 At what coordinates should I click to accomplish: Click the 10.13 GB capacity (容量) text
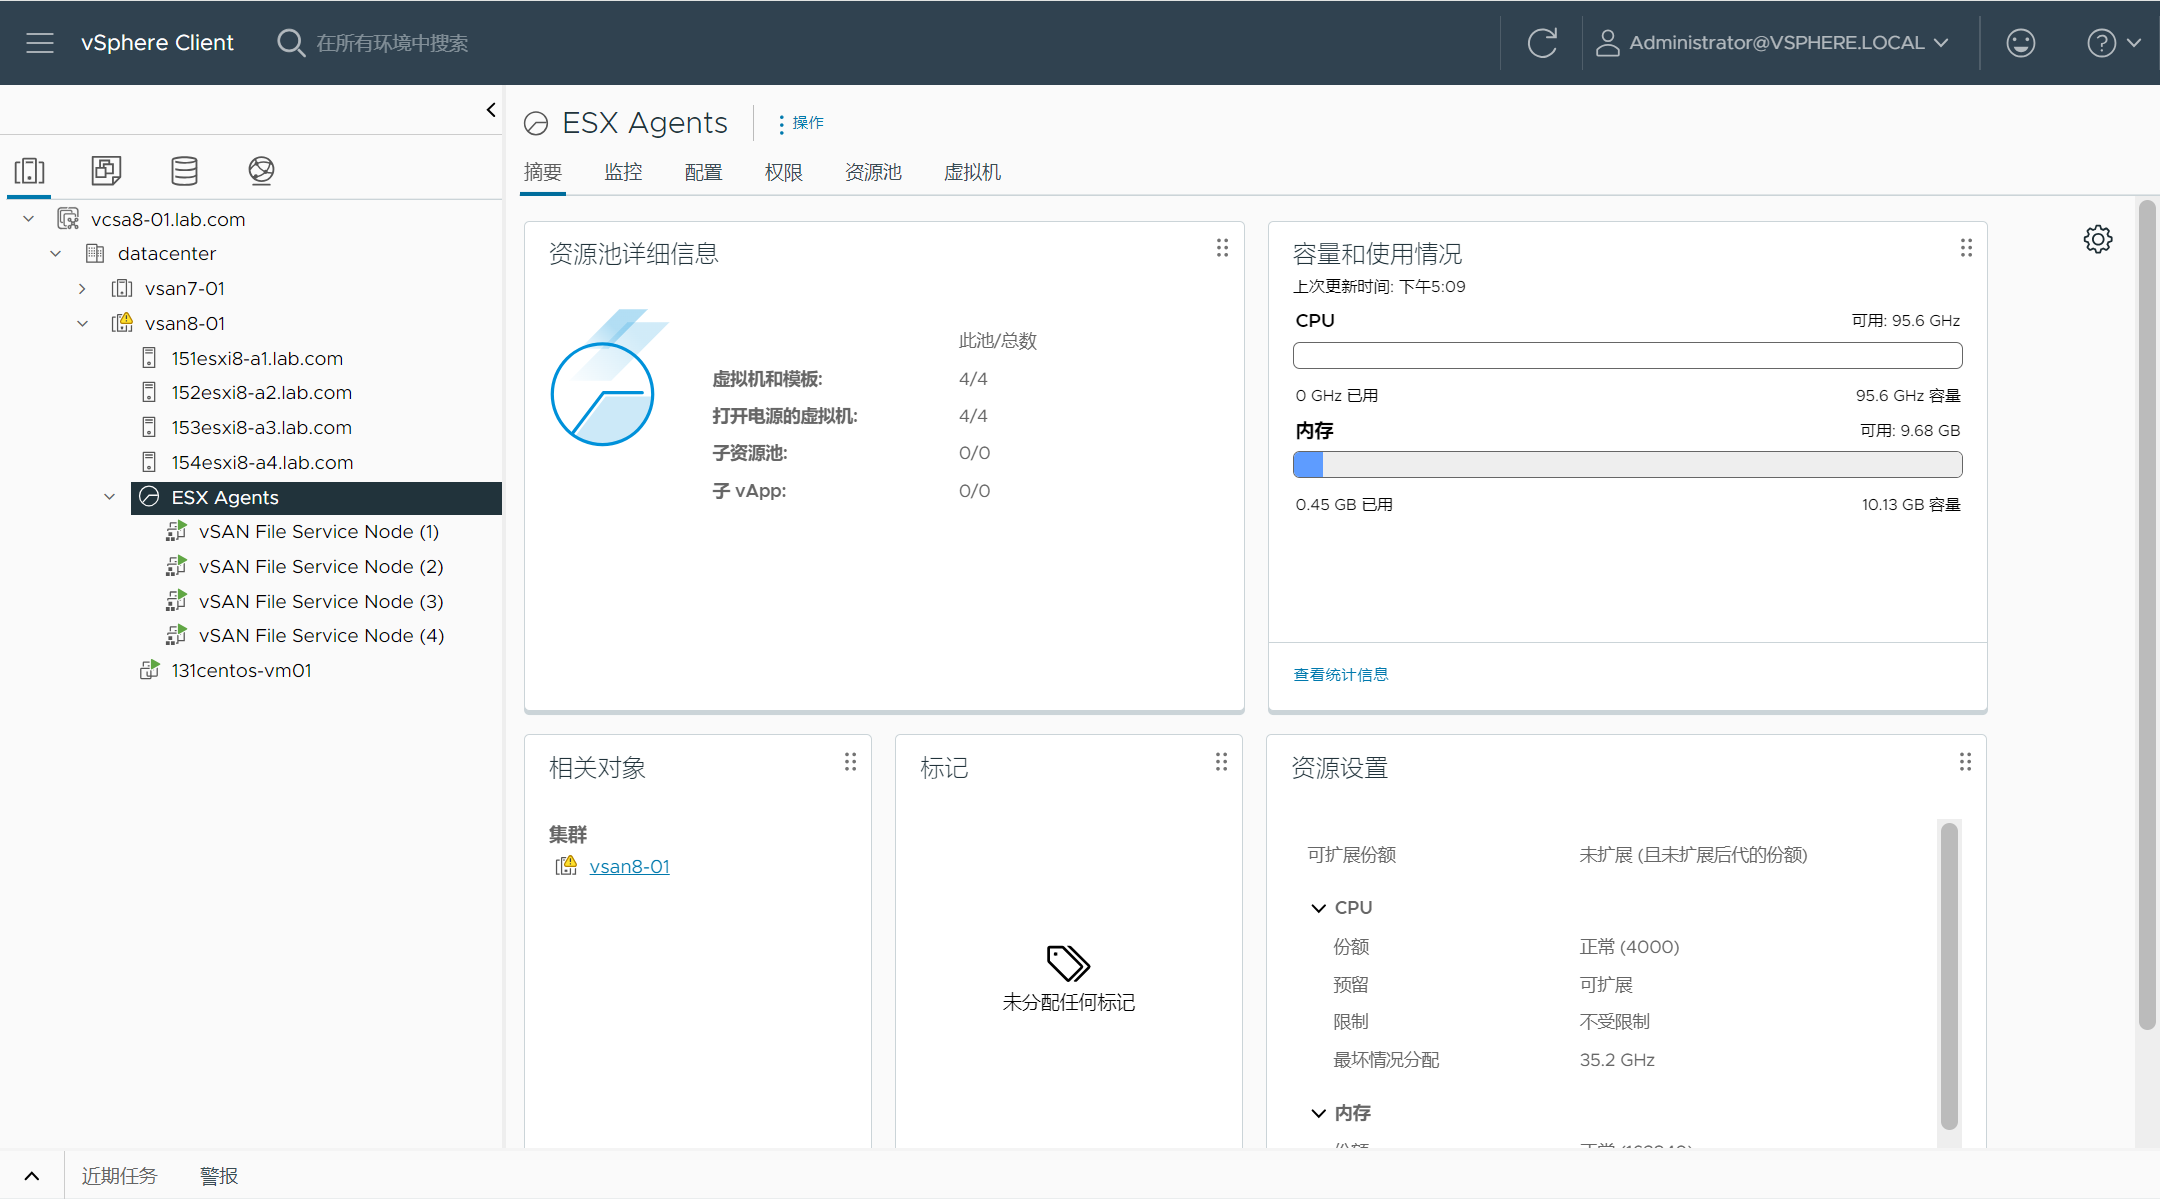tap(1910, 505)
